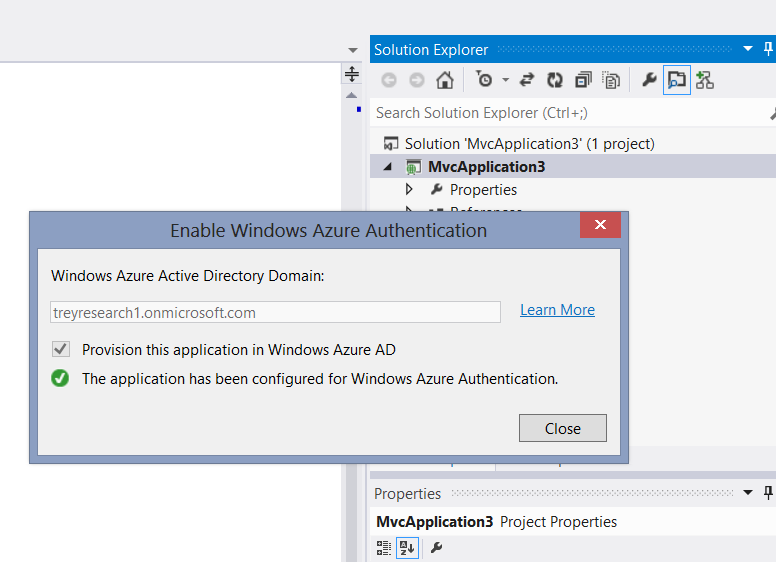Open Properties wrench in Solution Explorer toolbar

(649, 79)
